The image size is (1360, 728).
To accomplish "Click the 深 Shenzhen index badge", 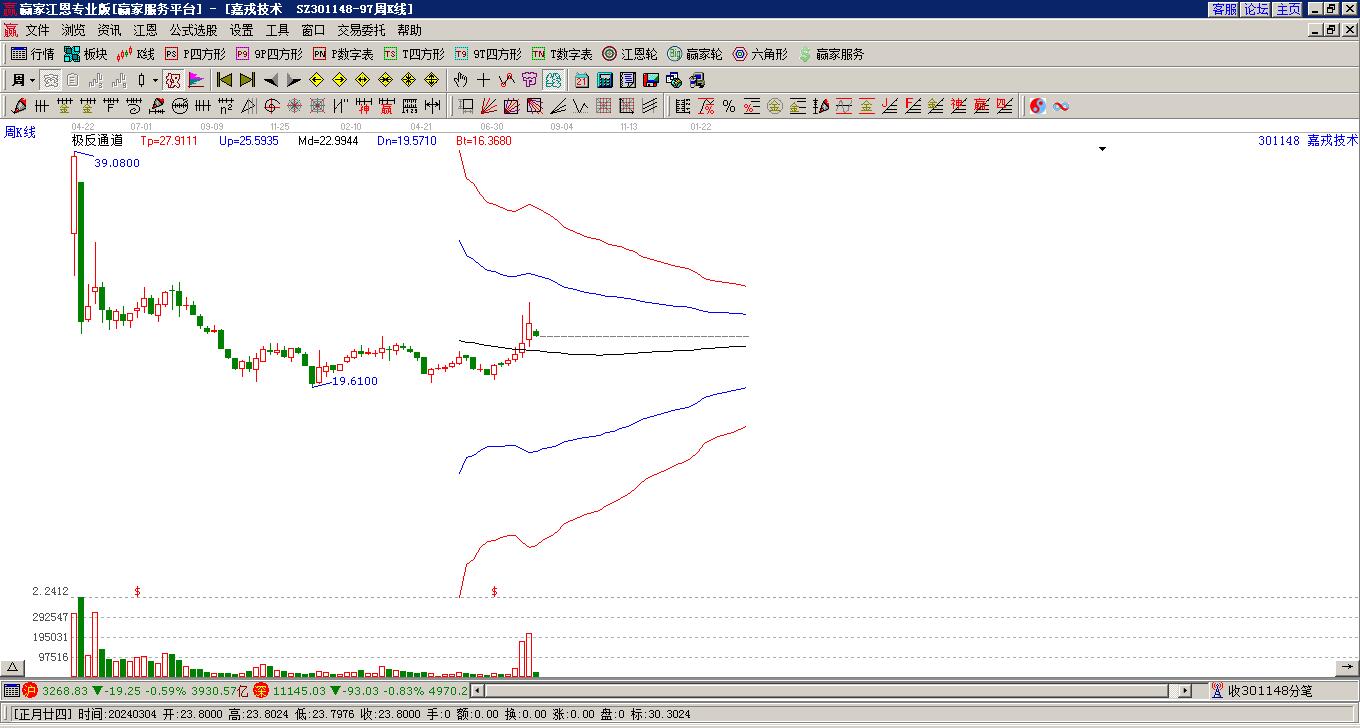I will [261, 690].
